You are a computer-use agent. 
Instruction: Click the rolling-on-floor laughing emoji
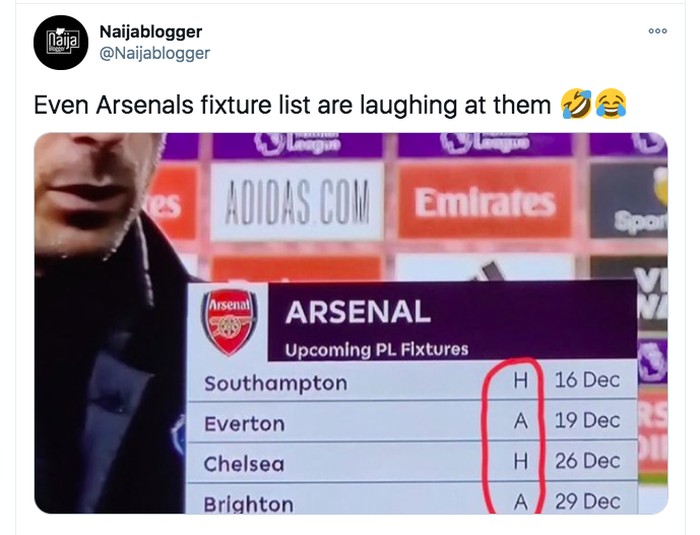point(577,103)
